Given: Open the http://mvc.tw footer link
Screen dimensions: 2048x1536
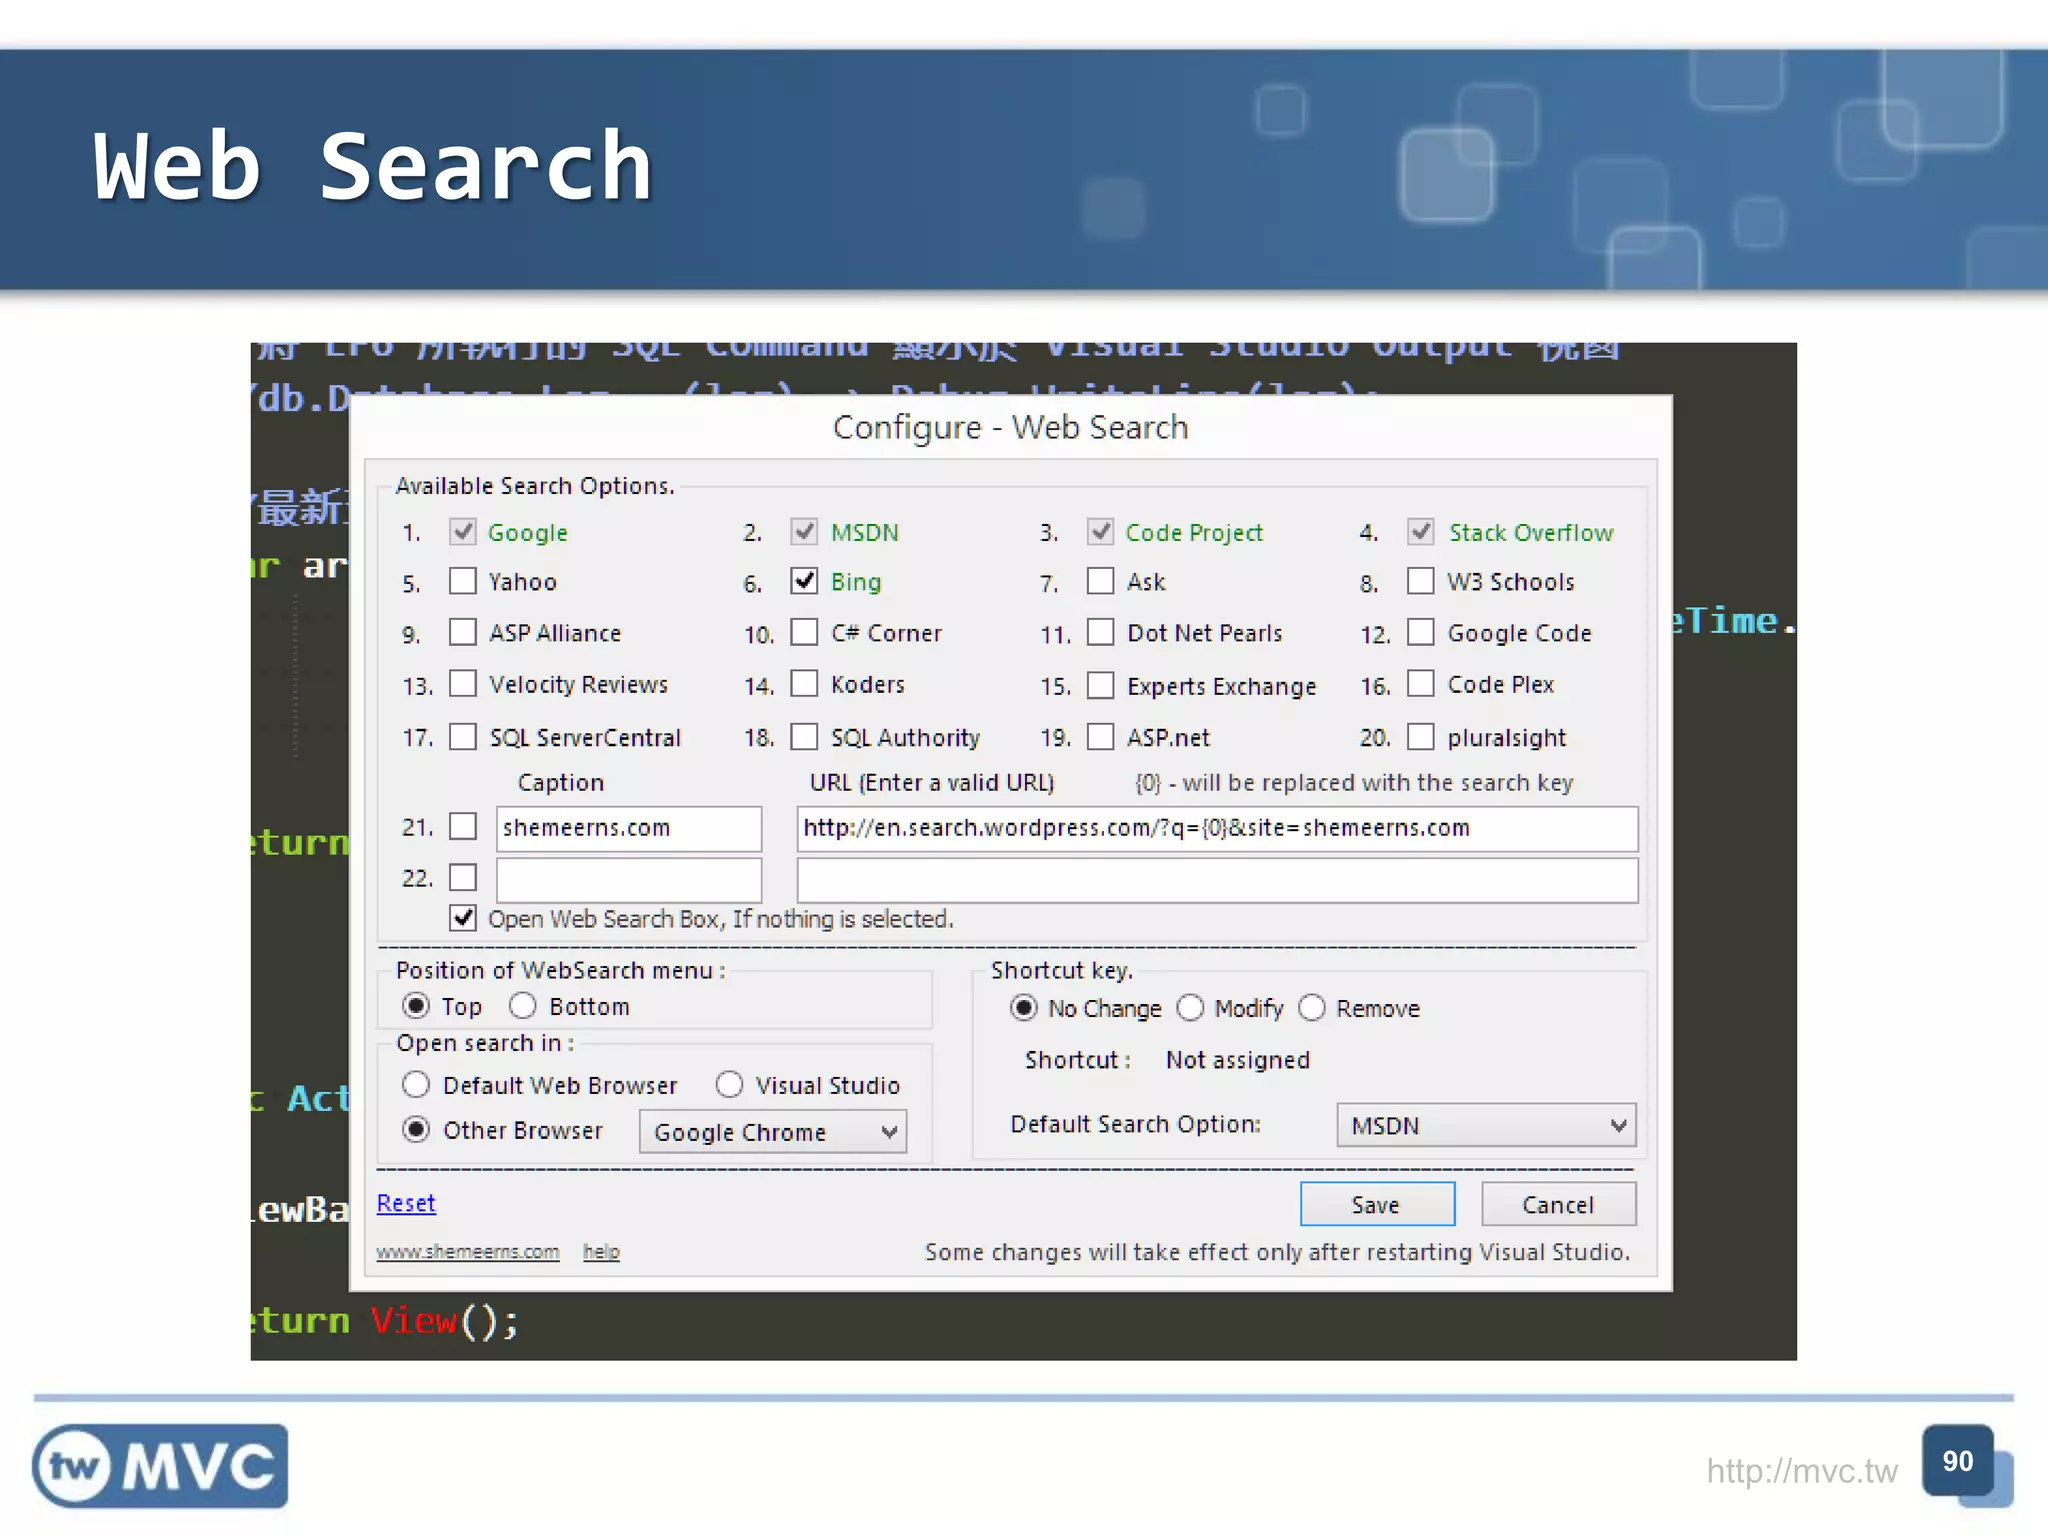Looking at the screenshot, I should coord(1802,1471).
